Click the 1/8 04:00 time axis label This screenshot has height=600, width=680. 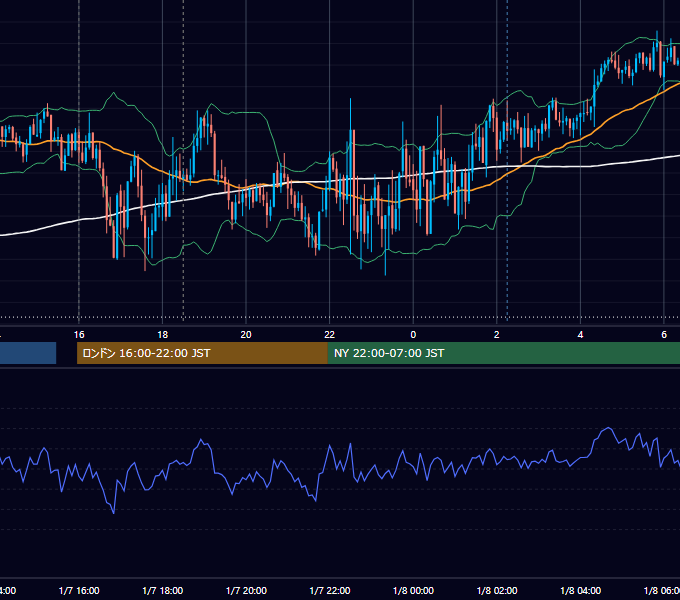click(x=581, y=590)
